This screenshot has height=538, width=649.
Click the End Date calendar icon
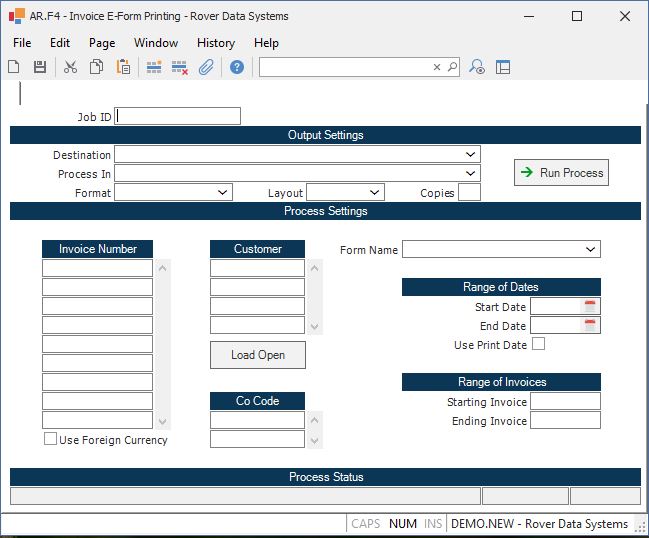[x=590, y=326]
